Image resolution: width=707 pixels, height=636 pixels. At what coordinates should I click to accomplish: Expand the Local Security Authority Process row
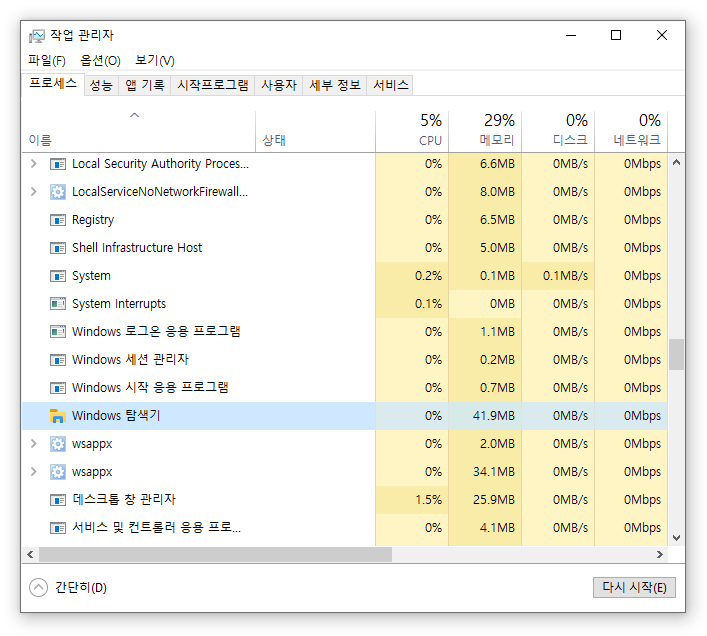click(x=33, y=164)
